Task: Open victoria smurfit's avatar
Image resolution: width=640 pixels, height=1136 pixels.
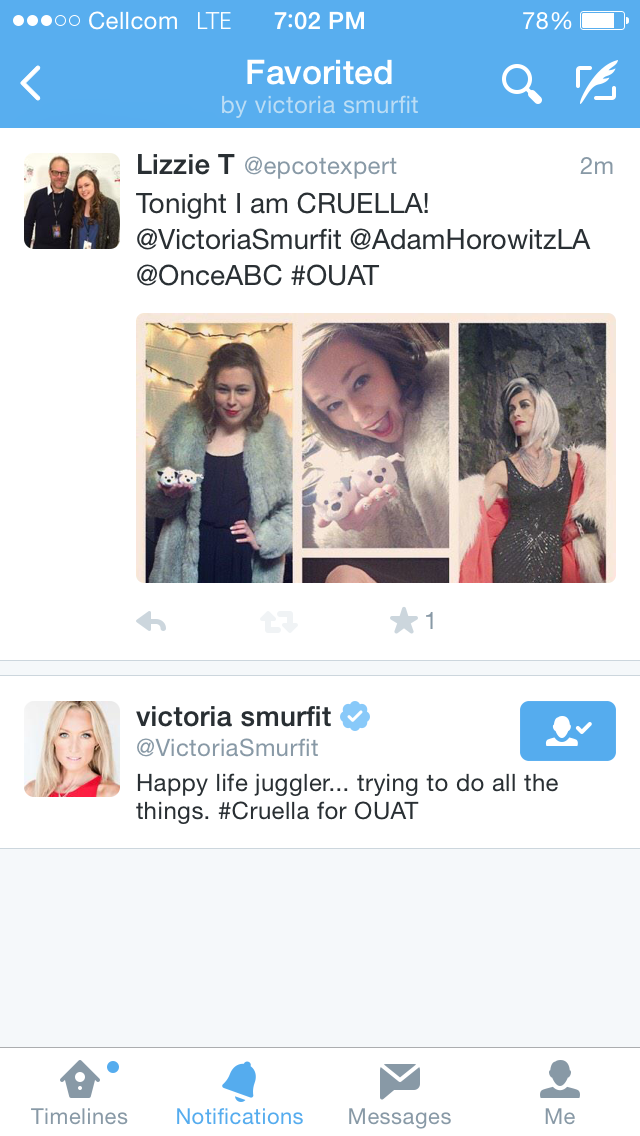Action: pyautogui.click(x=72, y=749)
